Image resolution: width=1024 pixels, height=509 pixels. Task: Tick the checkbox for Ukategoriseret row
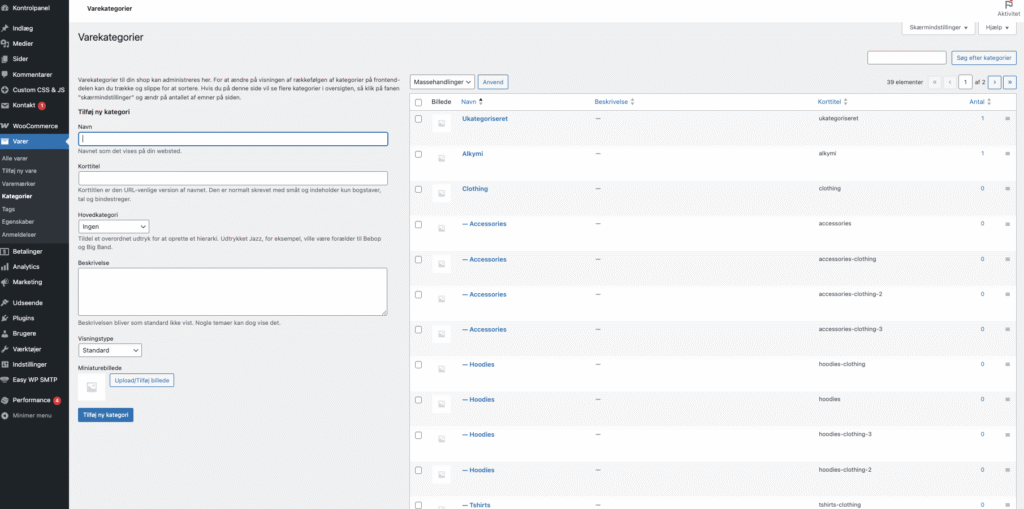[418, 119]
